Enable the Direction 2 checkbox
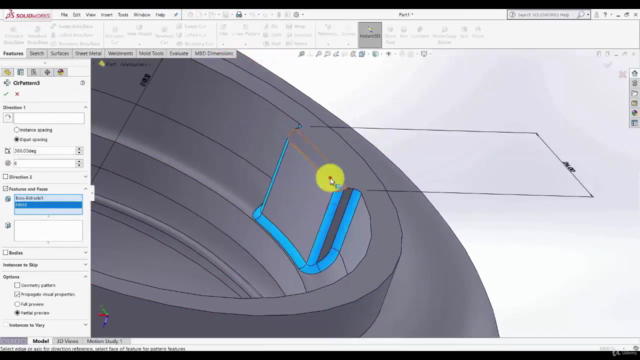Image resolution: width=640 pixels, height=360 pixels. (6, 177)
